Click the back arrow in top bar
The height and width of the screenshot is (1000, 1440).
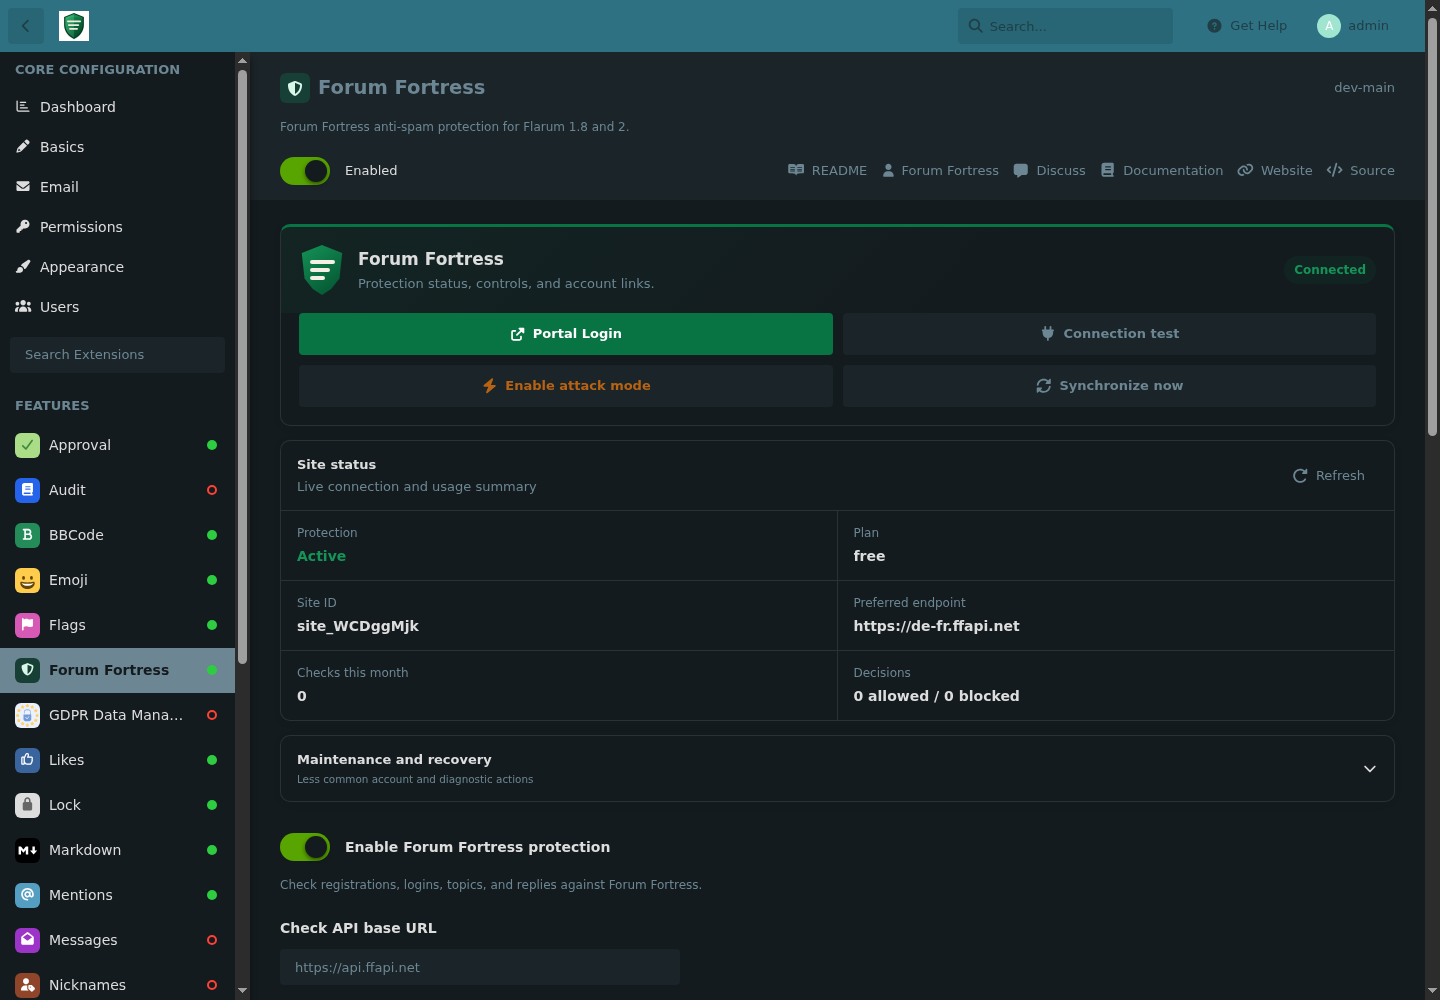coord(26,26)
